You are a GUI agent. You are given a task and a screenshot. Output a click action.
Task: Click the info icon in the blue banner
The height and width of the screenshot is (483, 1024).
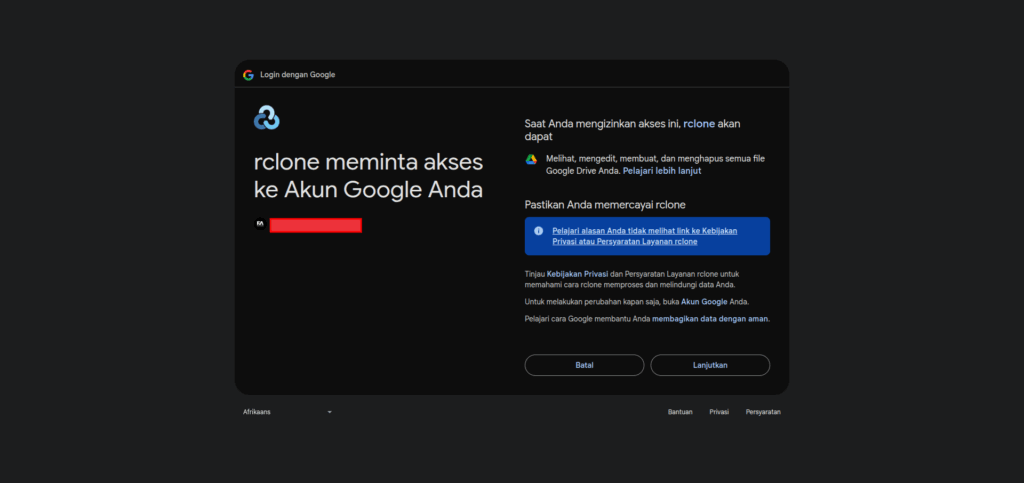click(x=539, y=231)
